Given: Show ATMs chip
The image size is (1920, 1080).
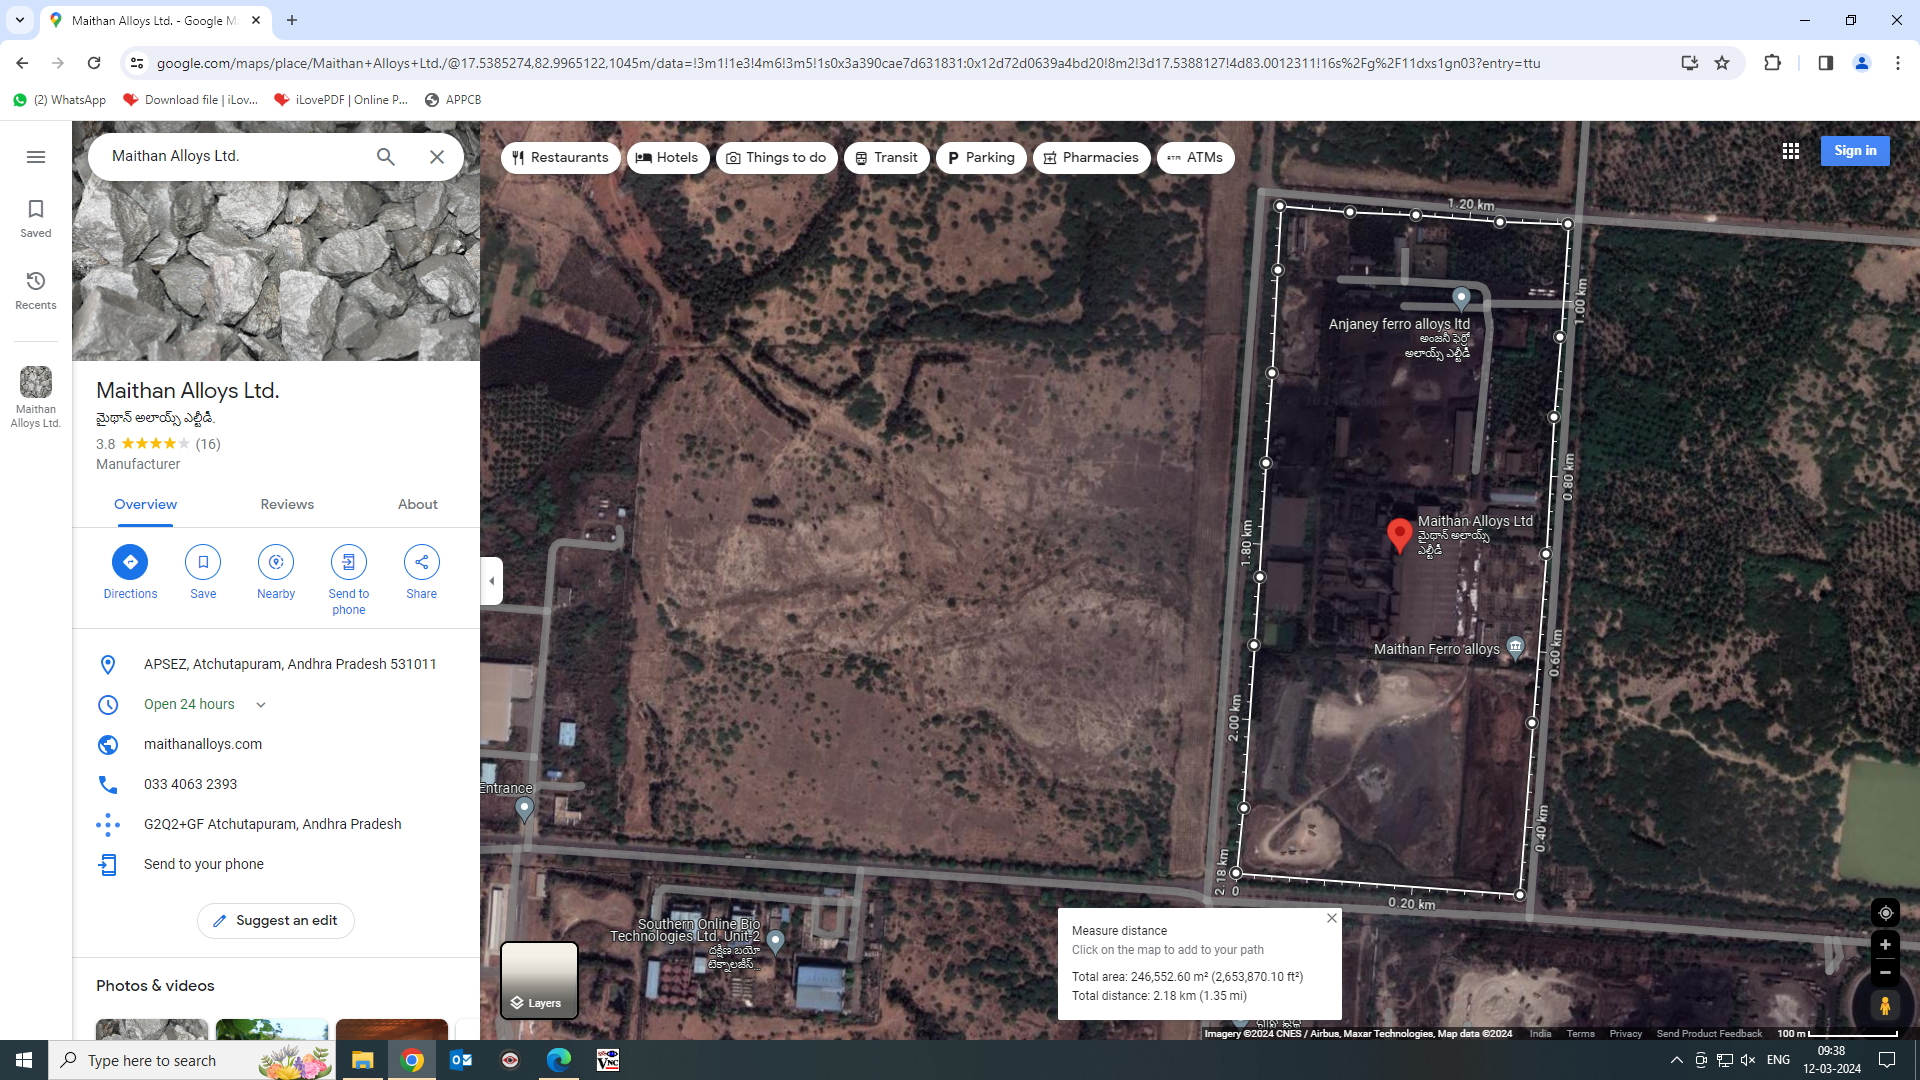Looking at the screenshot, I should tap(1196, 158).
